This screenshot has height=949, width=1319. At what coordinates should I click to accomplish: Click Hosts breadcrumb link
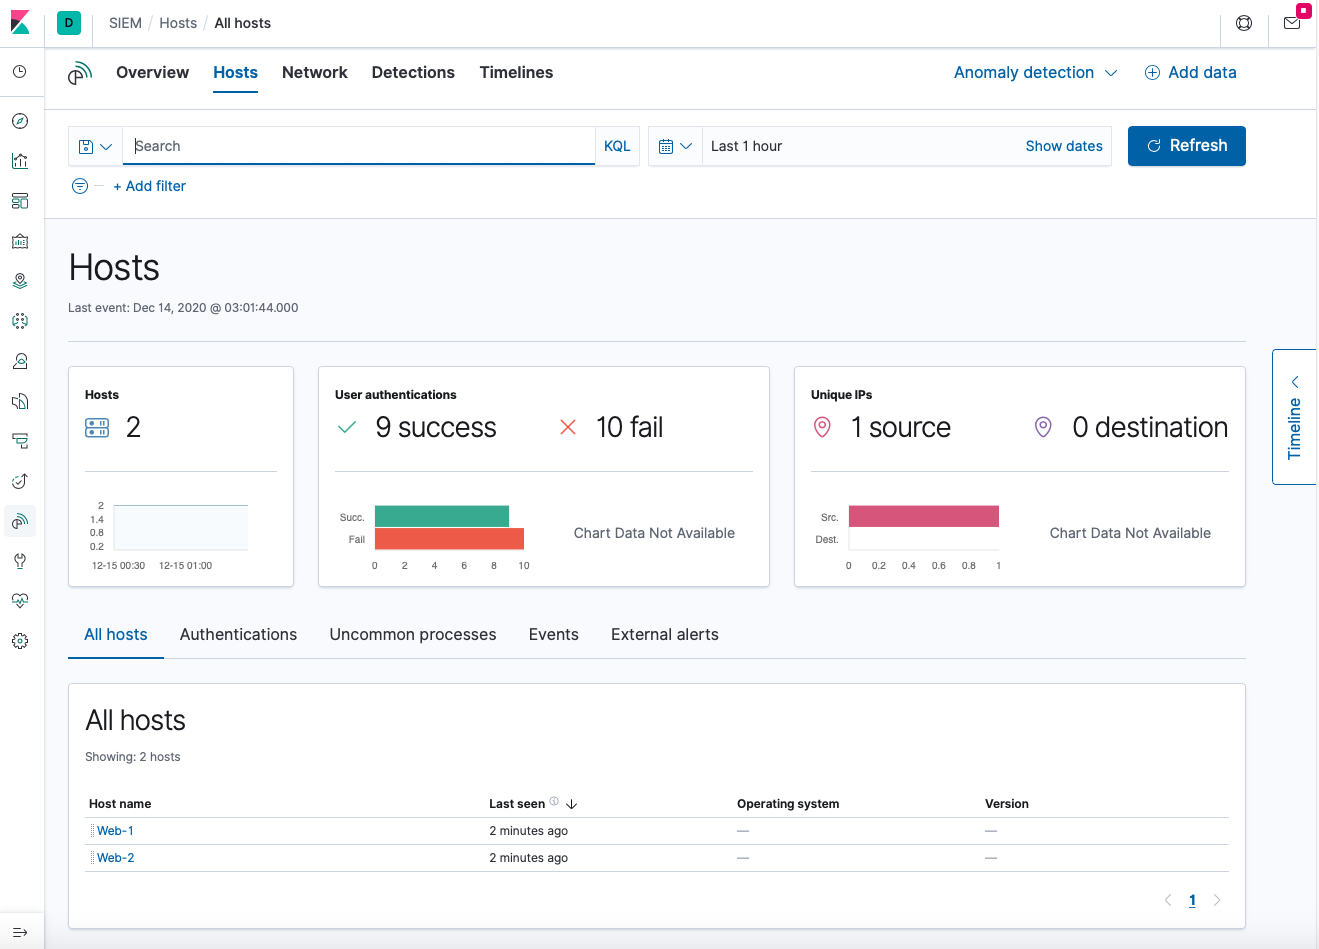[178, 23]
